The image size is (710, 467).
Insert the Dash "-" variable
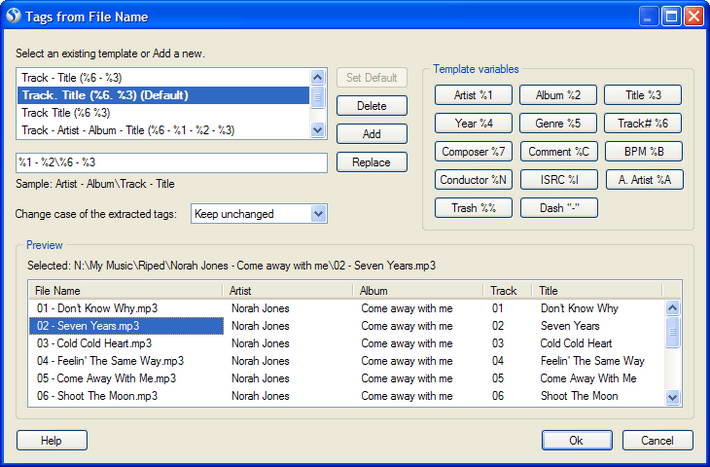(559, 208)
